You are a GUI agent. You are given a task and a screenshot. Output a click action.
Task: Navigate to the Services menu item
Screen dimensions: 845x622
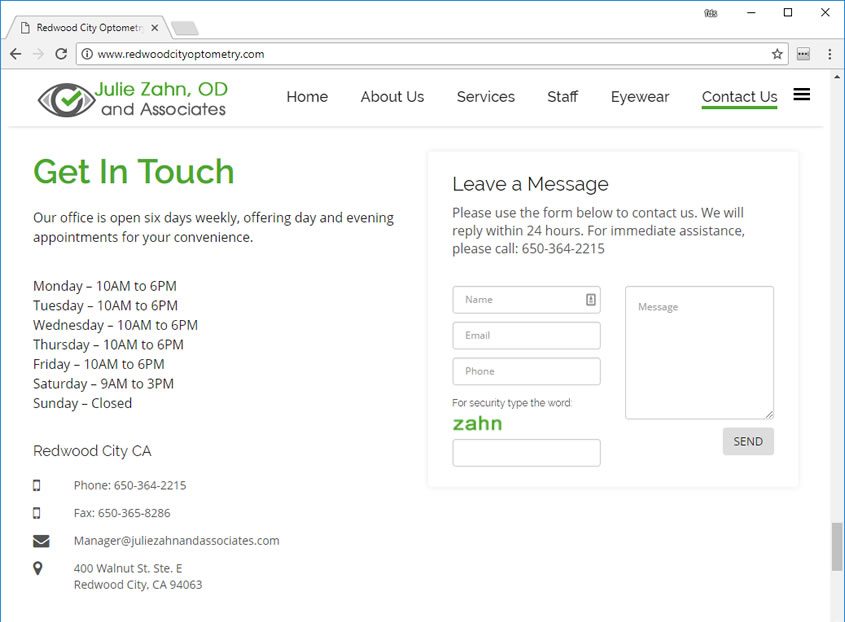pos(485,97)
